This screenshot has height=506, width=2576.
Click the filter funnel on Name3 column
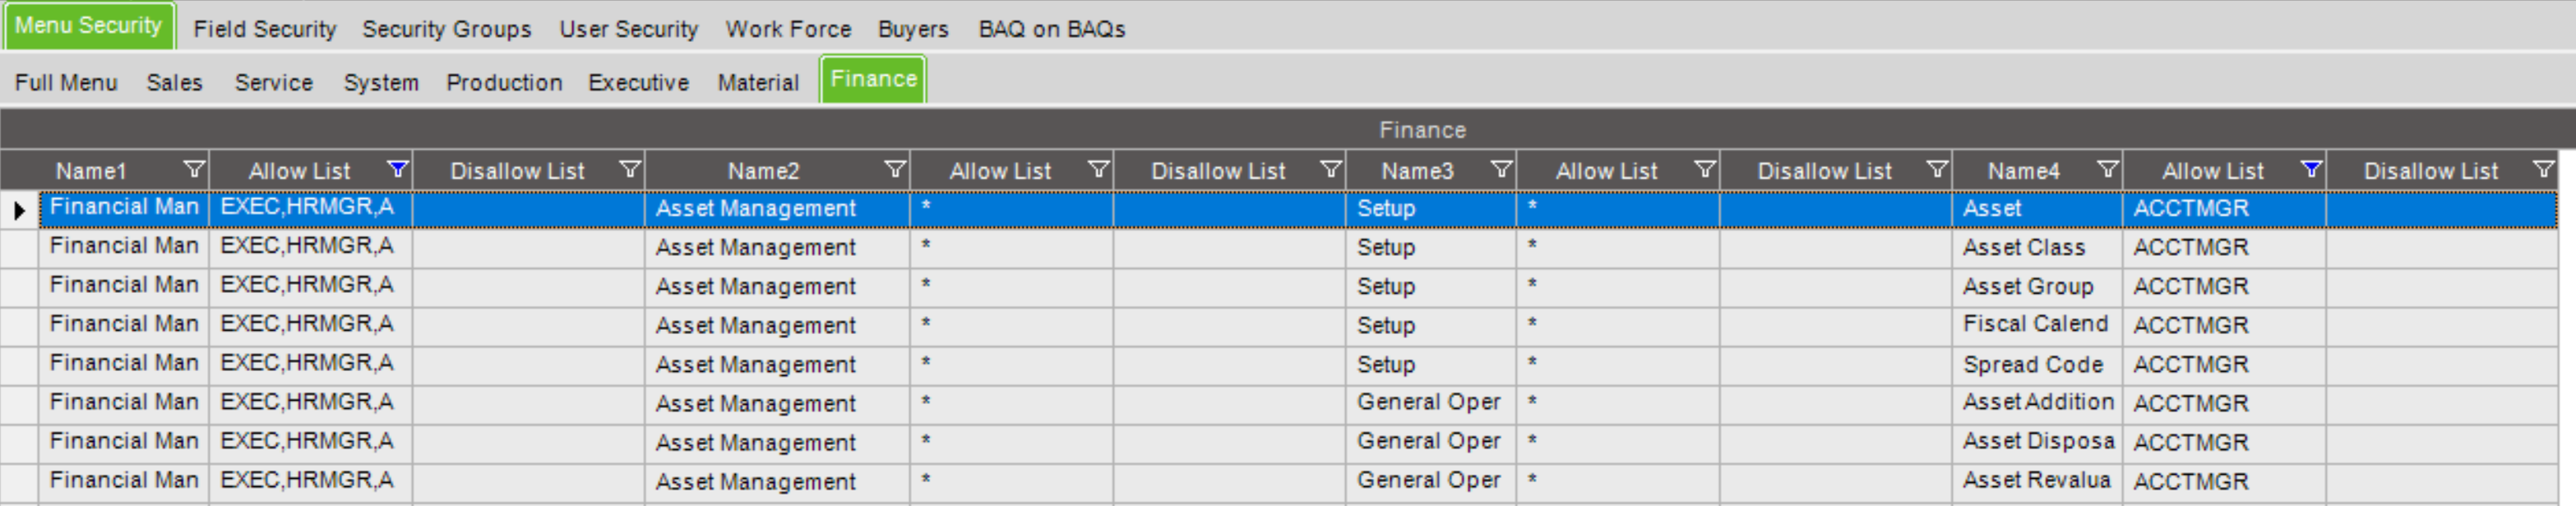1501,170
